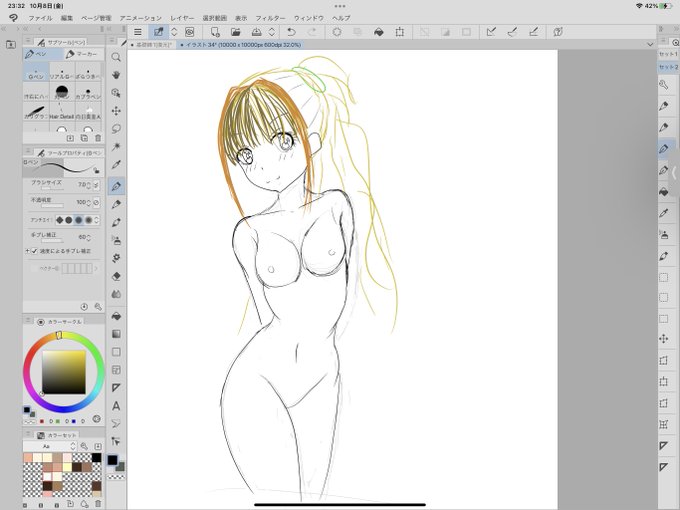Select the Airbrush tool
This screenshot has width=680, height=510.
(x=116, y=240)
